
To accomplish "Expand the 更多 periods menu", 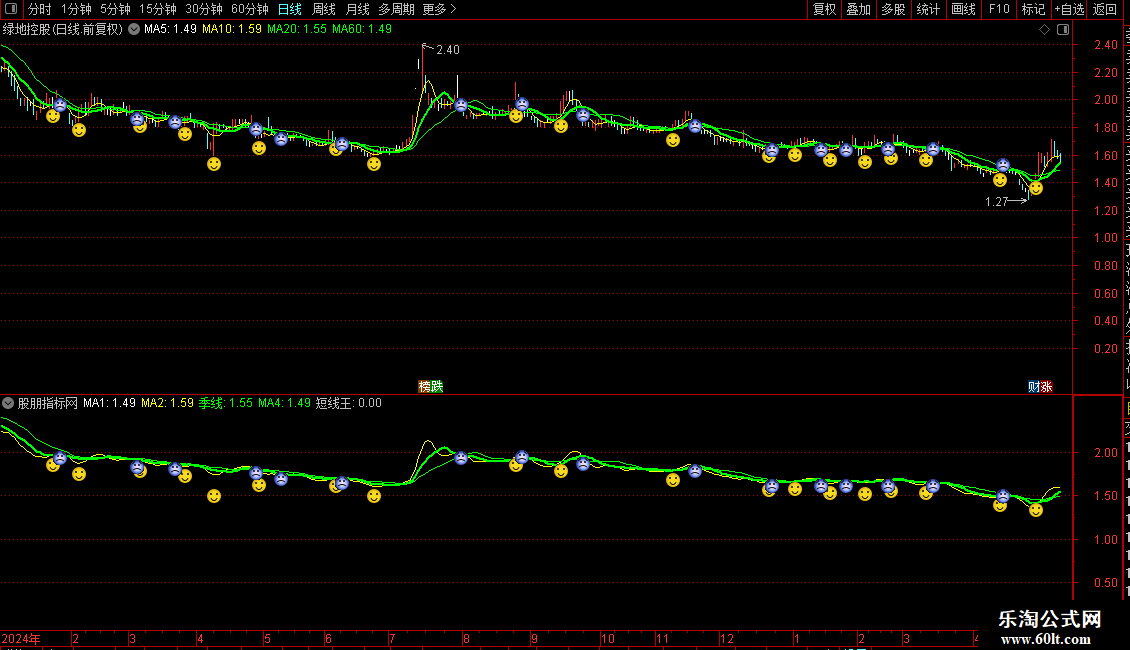I will pos(439,9).
